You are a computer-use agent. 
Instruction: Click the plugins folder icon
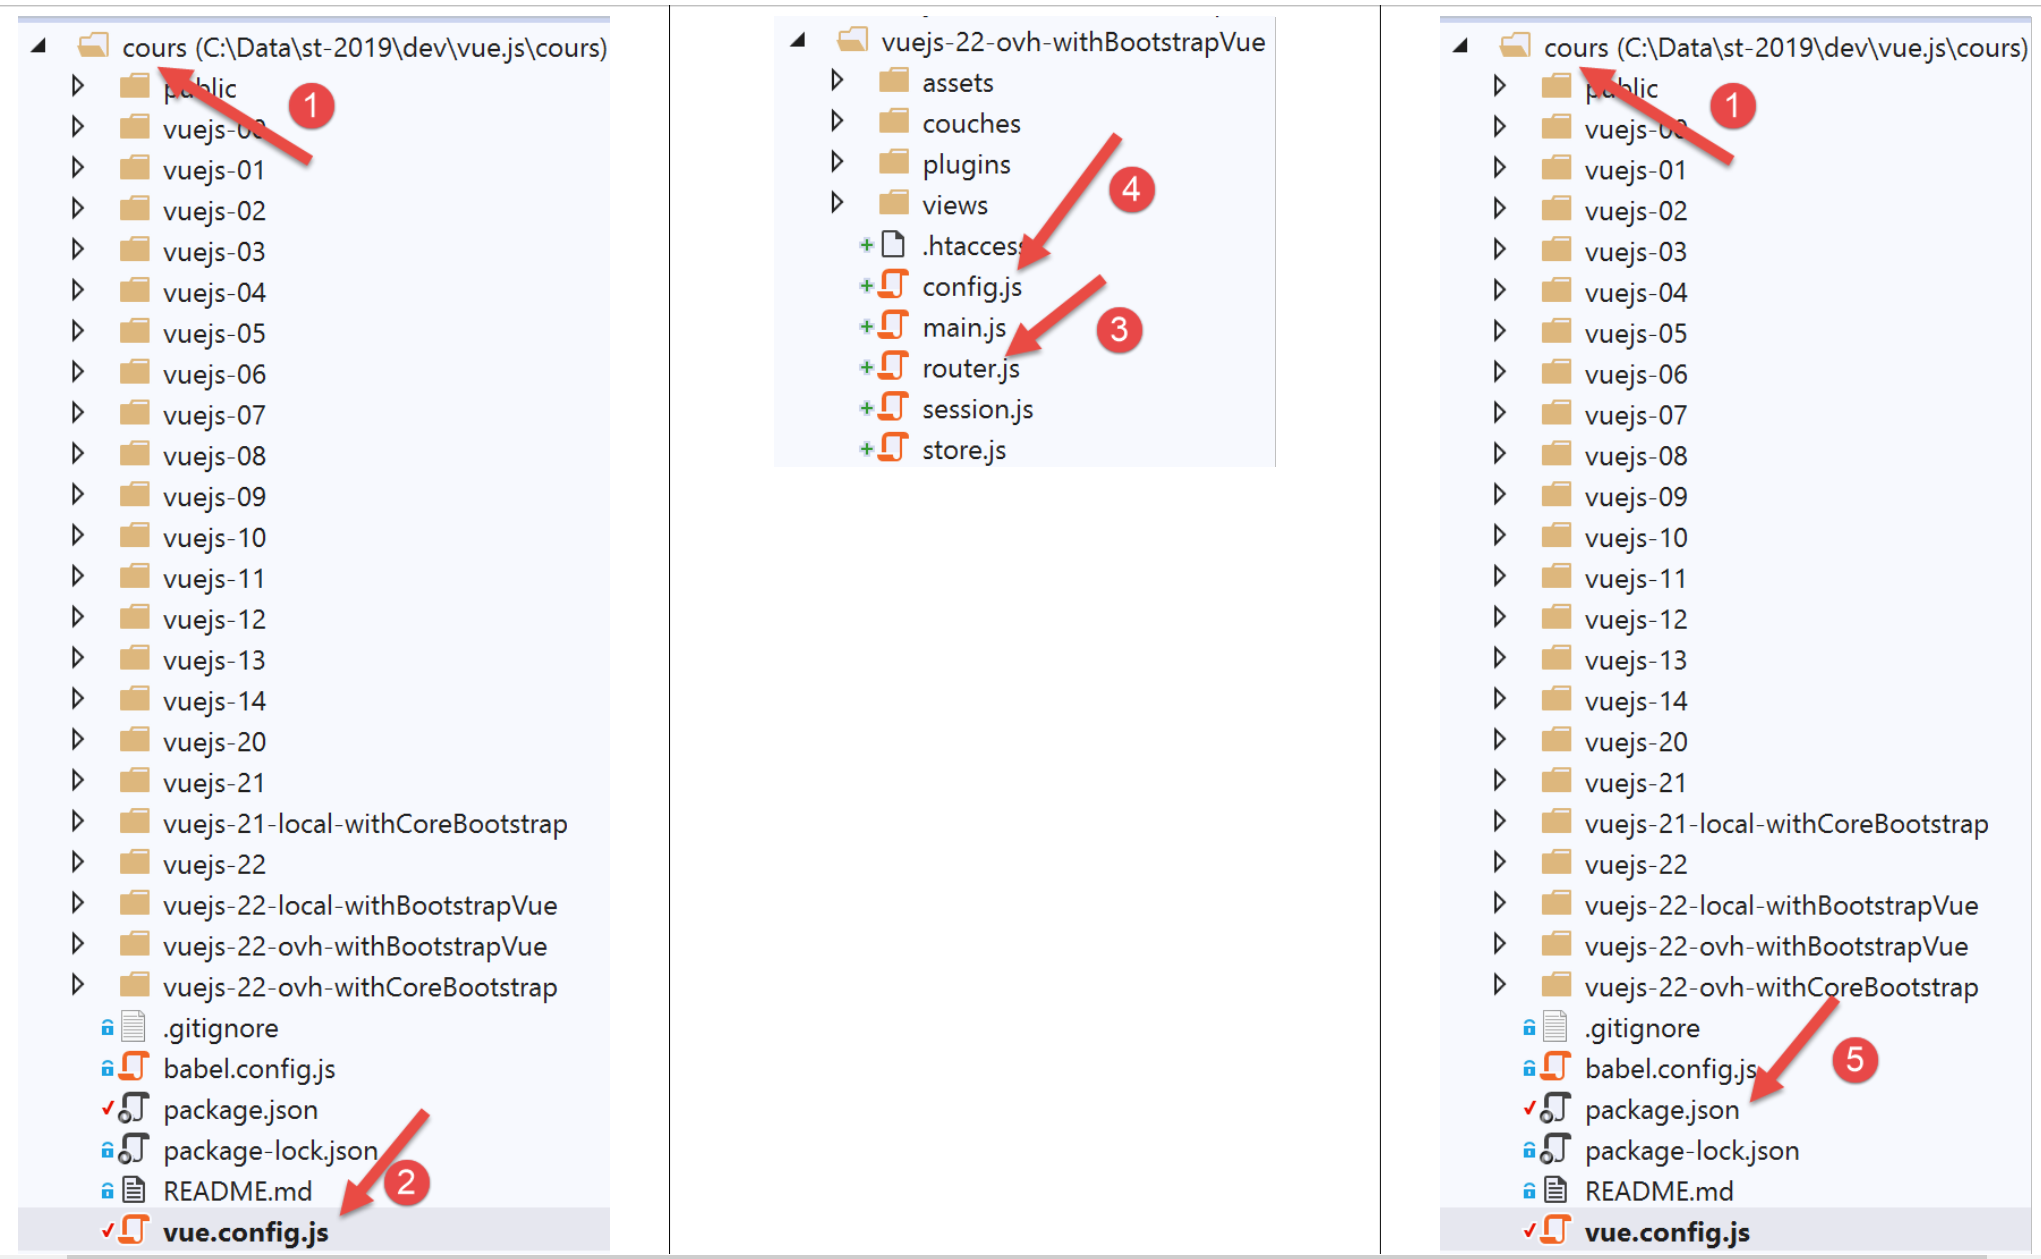click(x=893, y=163)
